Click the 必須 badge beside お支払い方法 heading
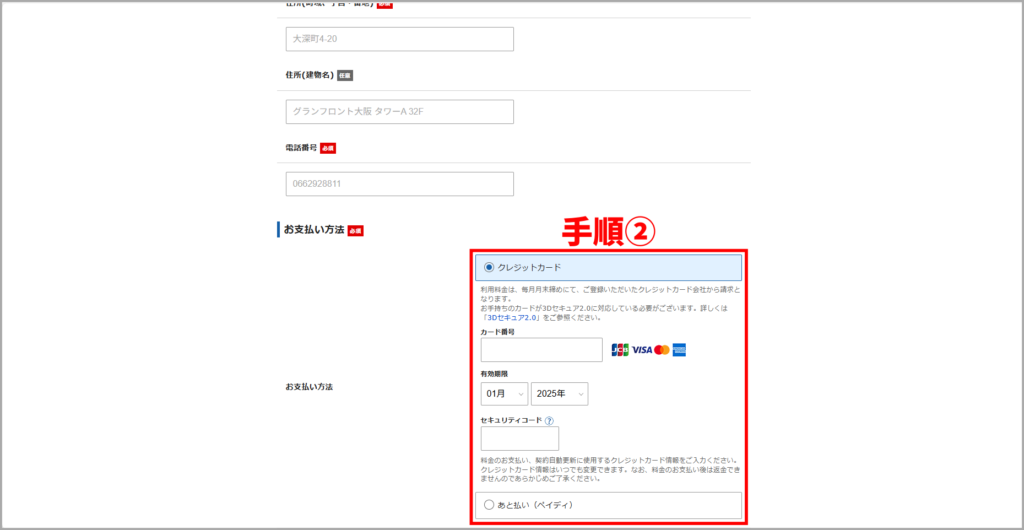Screen dimensions: 1024x530 click(355, 230)
